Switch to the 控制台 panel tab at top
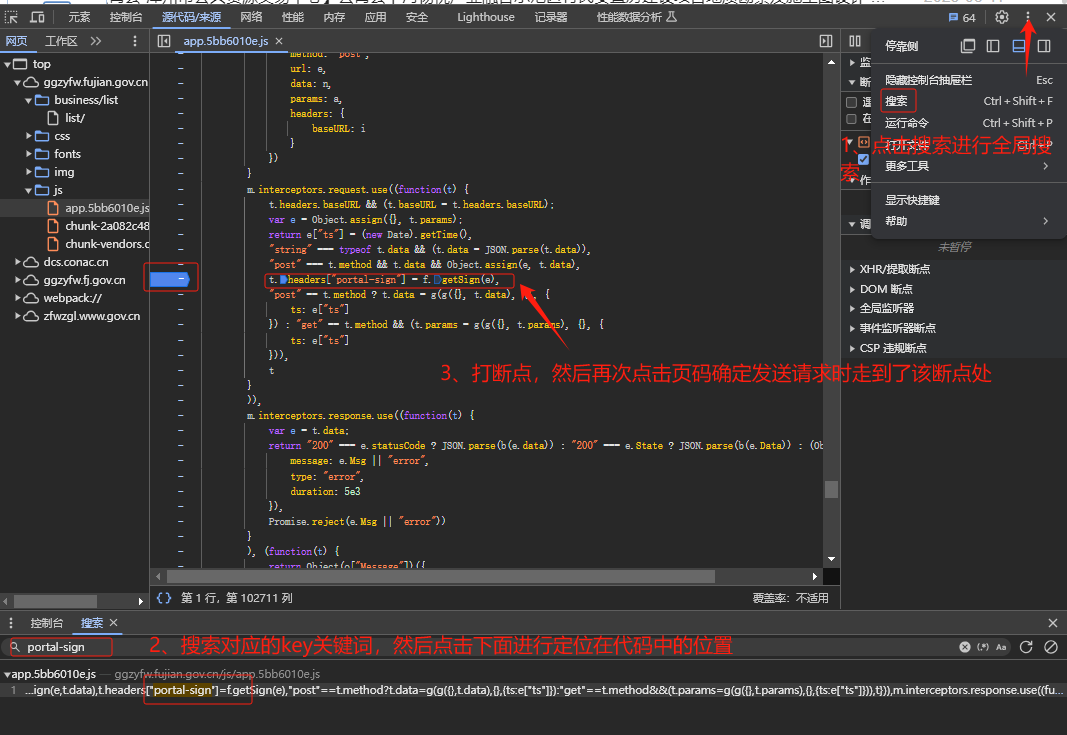 tap(126, 17)
